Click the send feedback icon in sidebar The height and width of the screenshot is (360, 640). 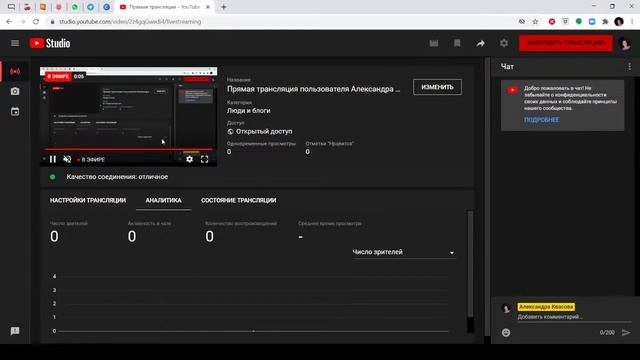15,331
